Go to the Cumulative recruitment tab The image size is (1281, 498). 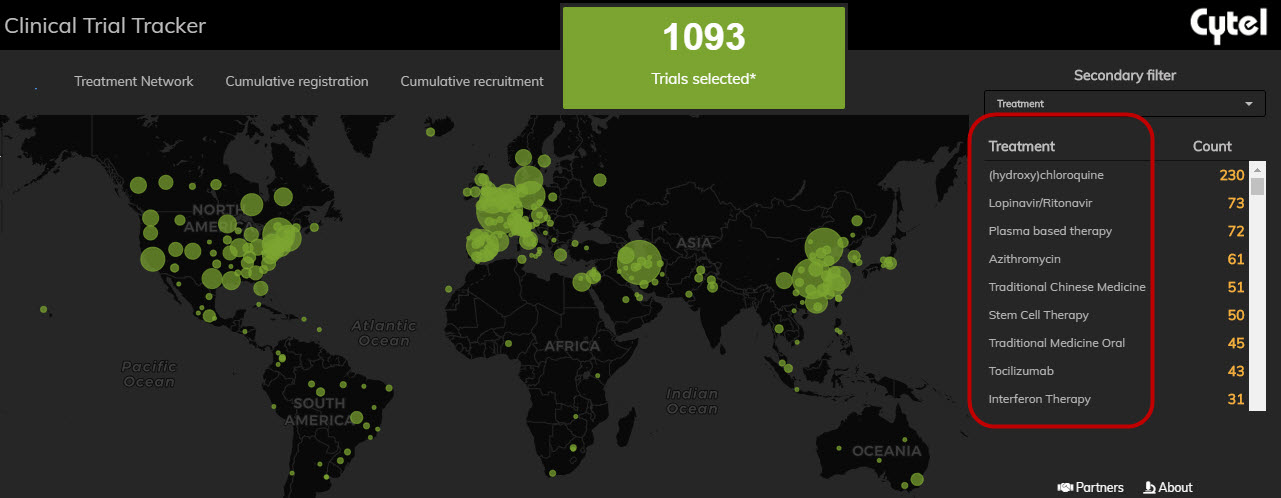coord(472,81)
